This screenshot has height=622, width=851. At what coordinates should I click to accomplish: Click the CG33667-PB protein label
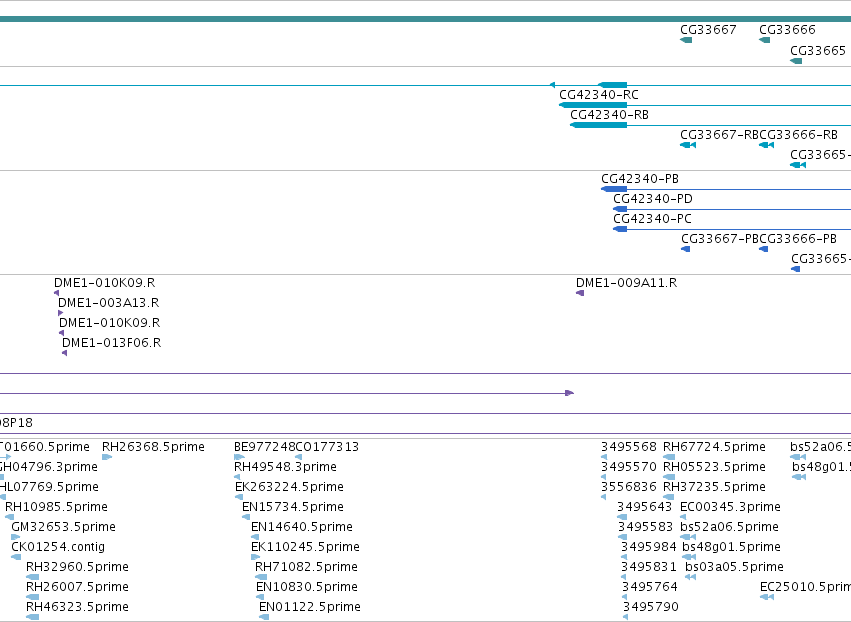click(x=720, y=239)
